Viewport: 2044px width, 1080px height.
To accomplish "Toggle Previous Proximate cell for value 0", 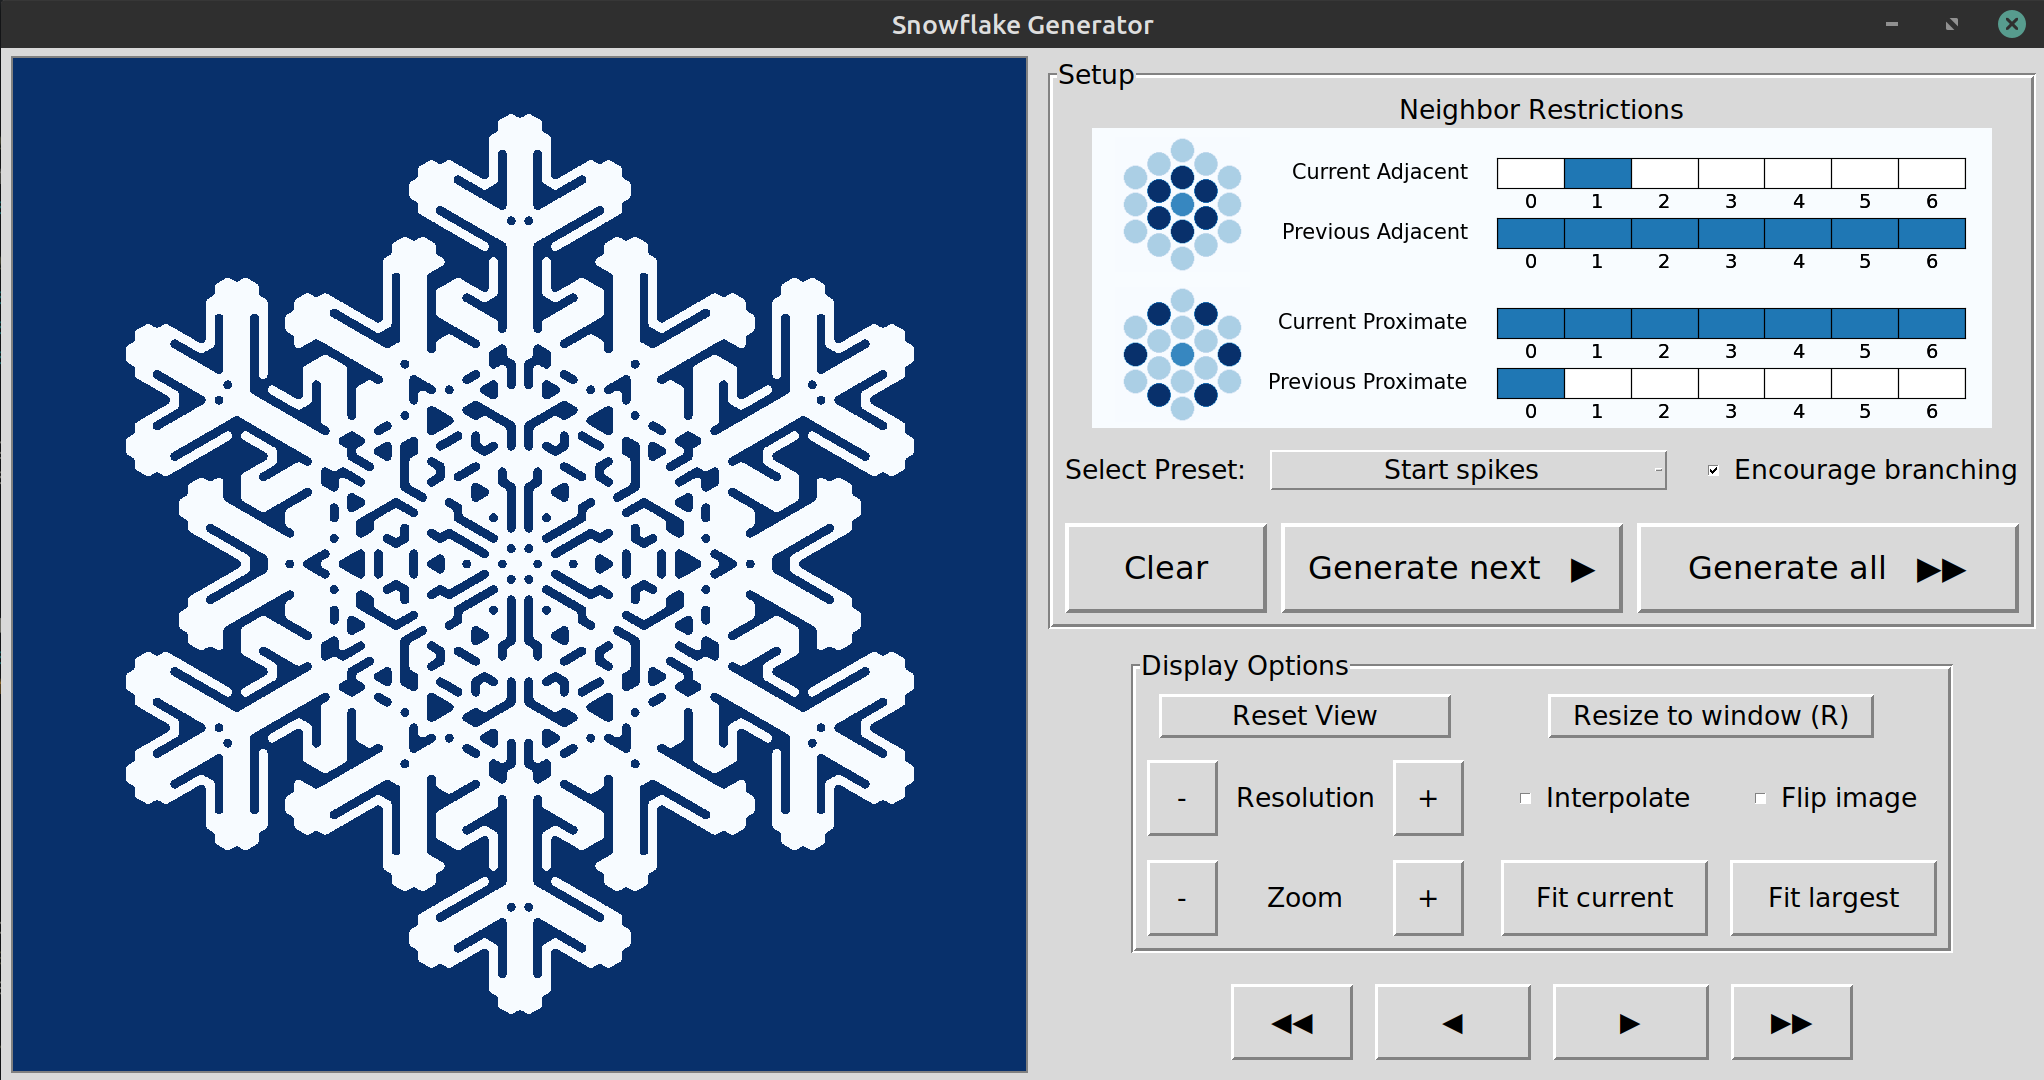I will pyautogui.click(x=1530, y=383).
